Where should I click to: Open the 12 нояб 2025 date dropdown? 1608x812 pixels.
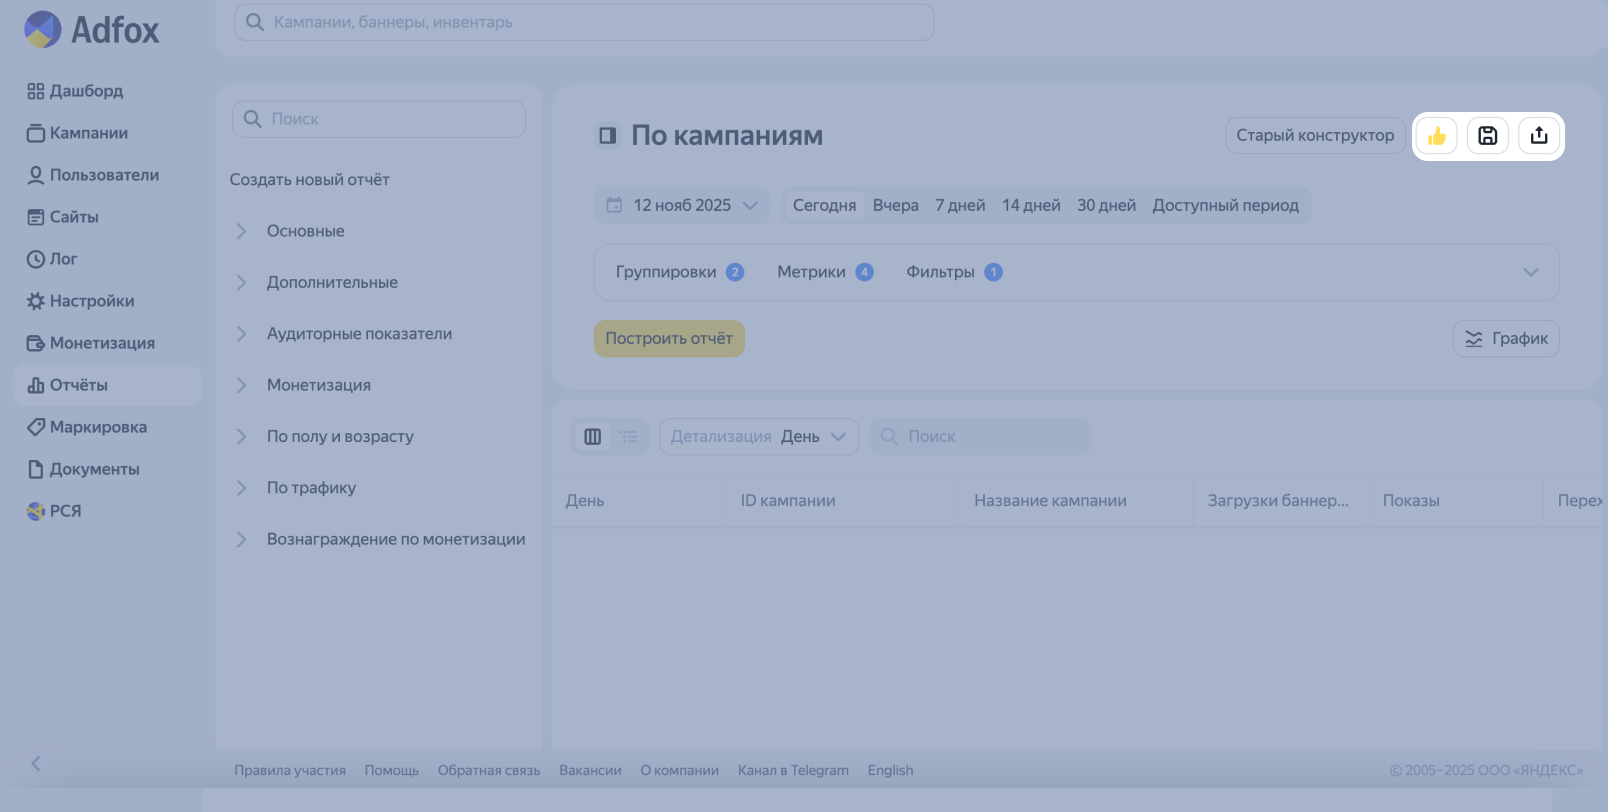tap(682, 205)
